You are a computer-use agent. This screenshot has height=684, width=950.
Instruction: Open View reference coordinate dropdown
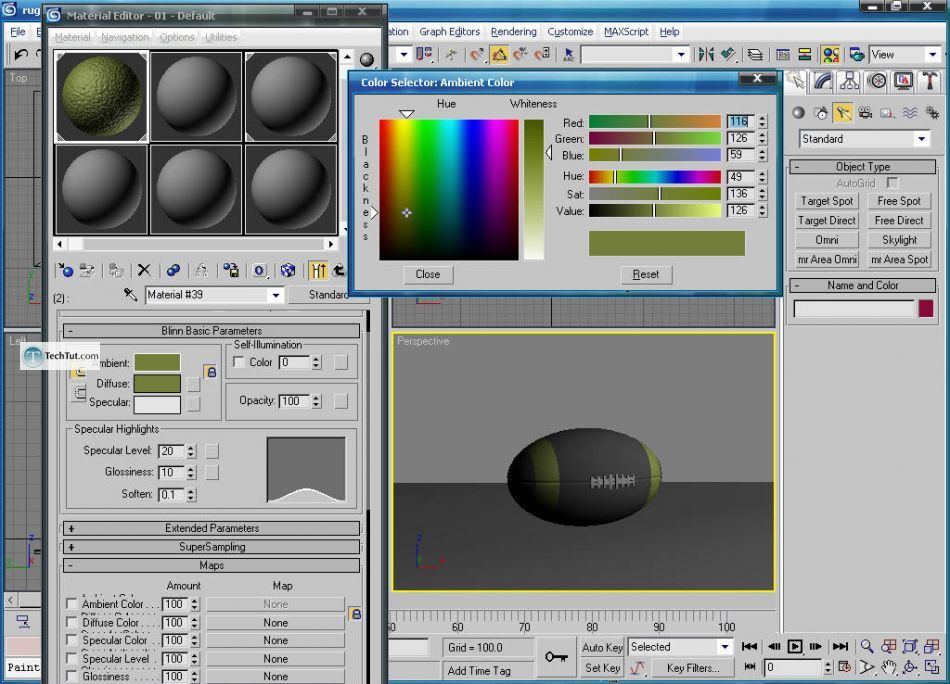932,55
